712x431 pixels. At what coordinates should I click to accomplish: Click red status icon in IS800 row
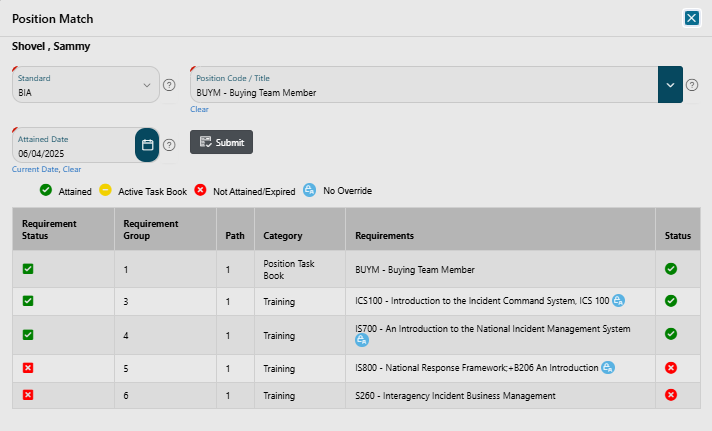point(671,368)
